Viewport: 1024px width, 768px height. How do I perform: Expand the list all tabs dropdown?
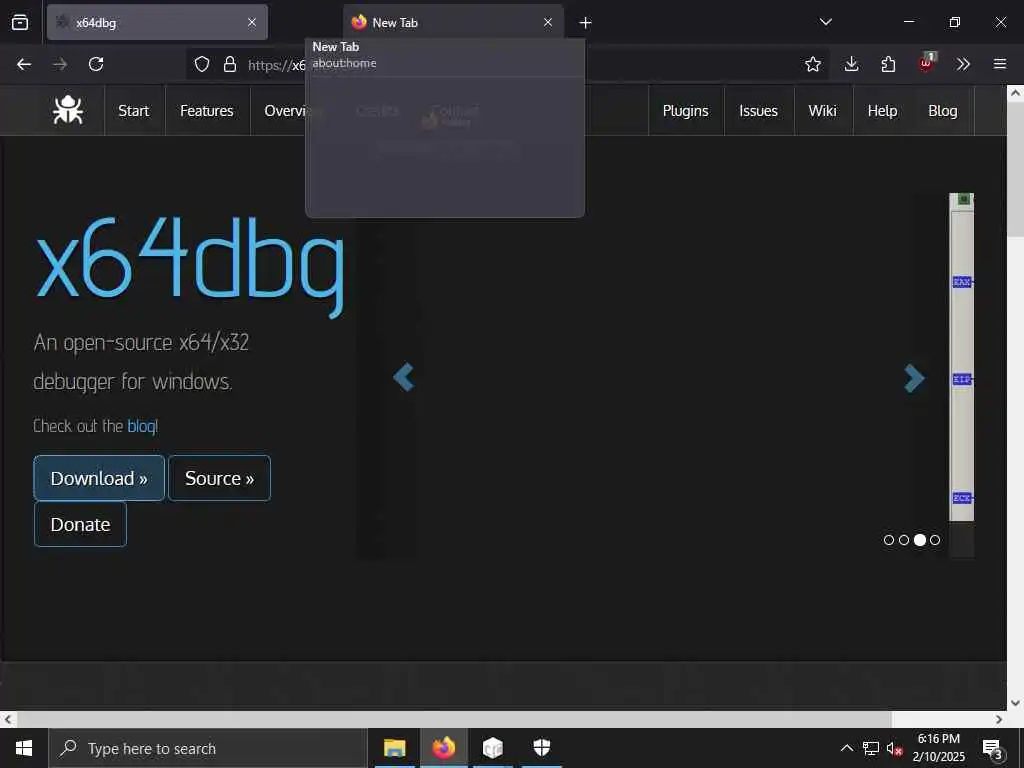pyautogui.click(x=825, y=22)
